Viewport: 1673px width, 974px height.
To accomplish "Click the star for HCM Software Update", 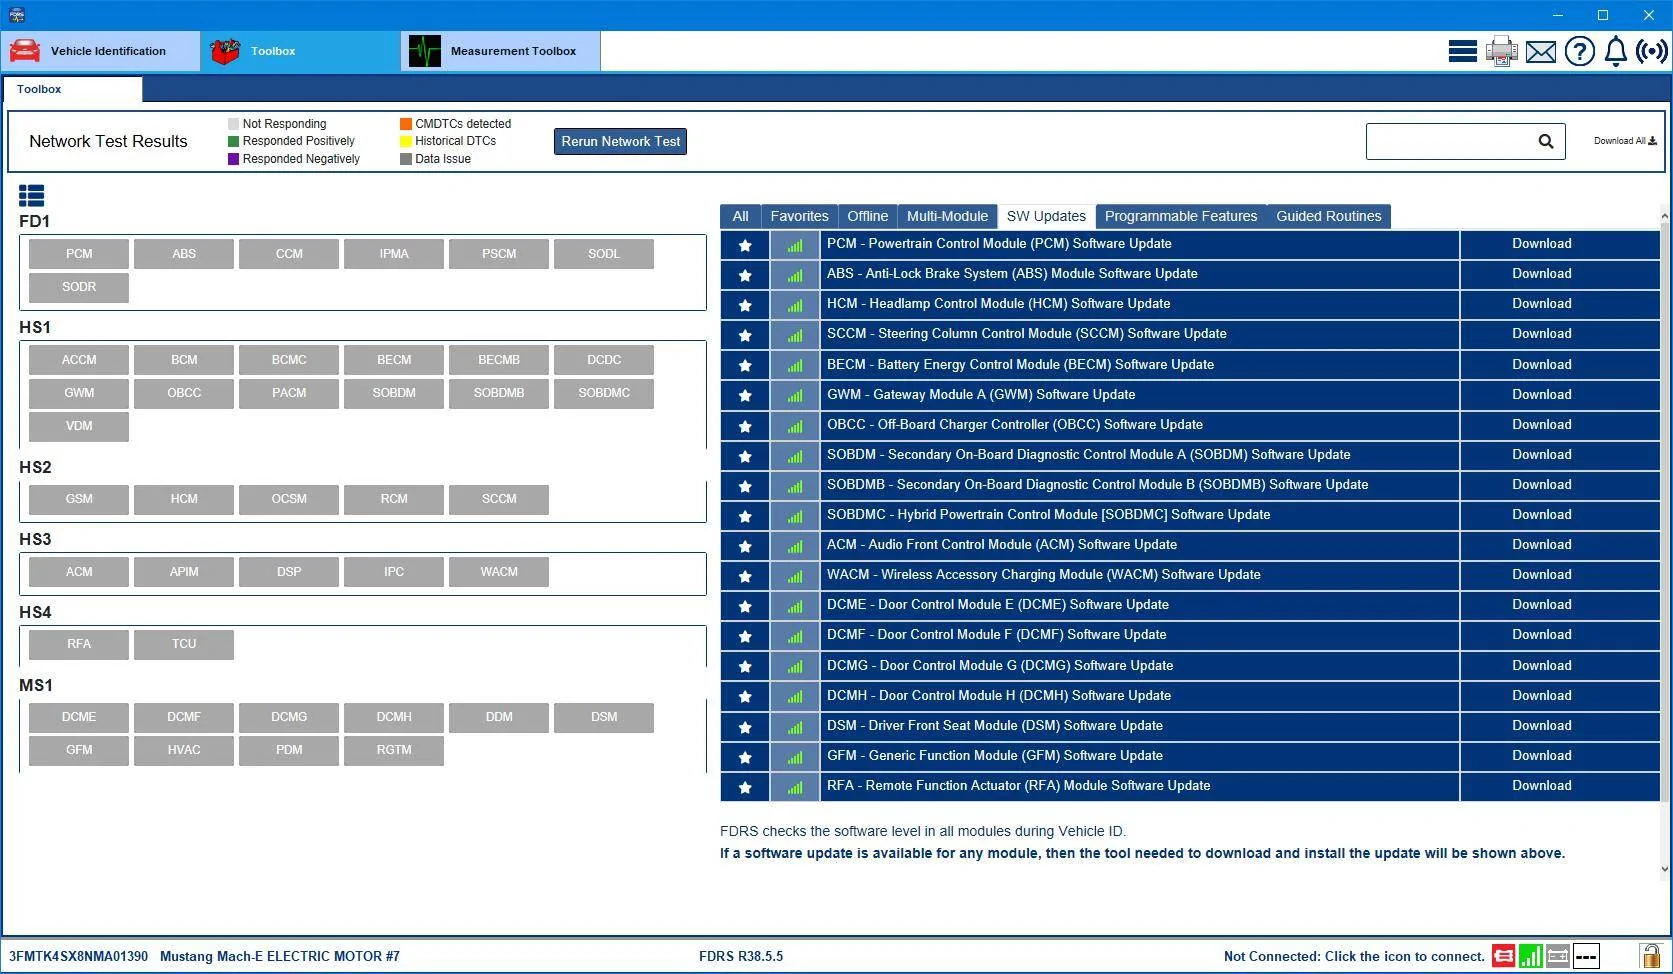I will click(745, 305).
